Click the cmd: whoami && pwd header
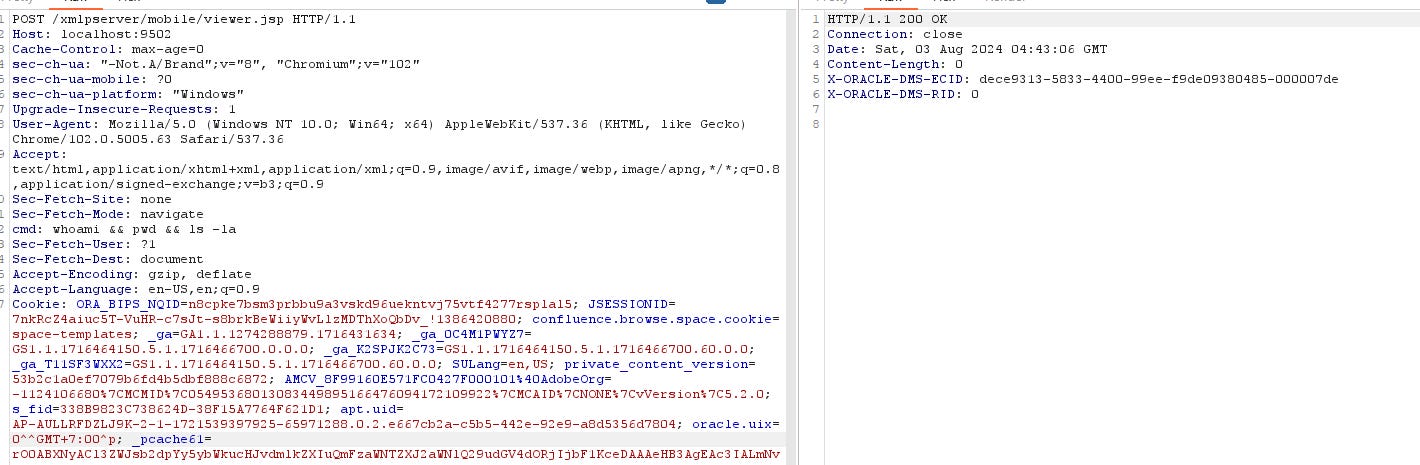 click(124, 229)
